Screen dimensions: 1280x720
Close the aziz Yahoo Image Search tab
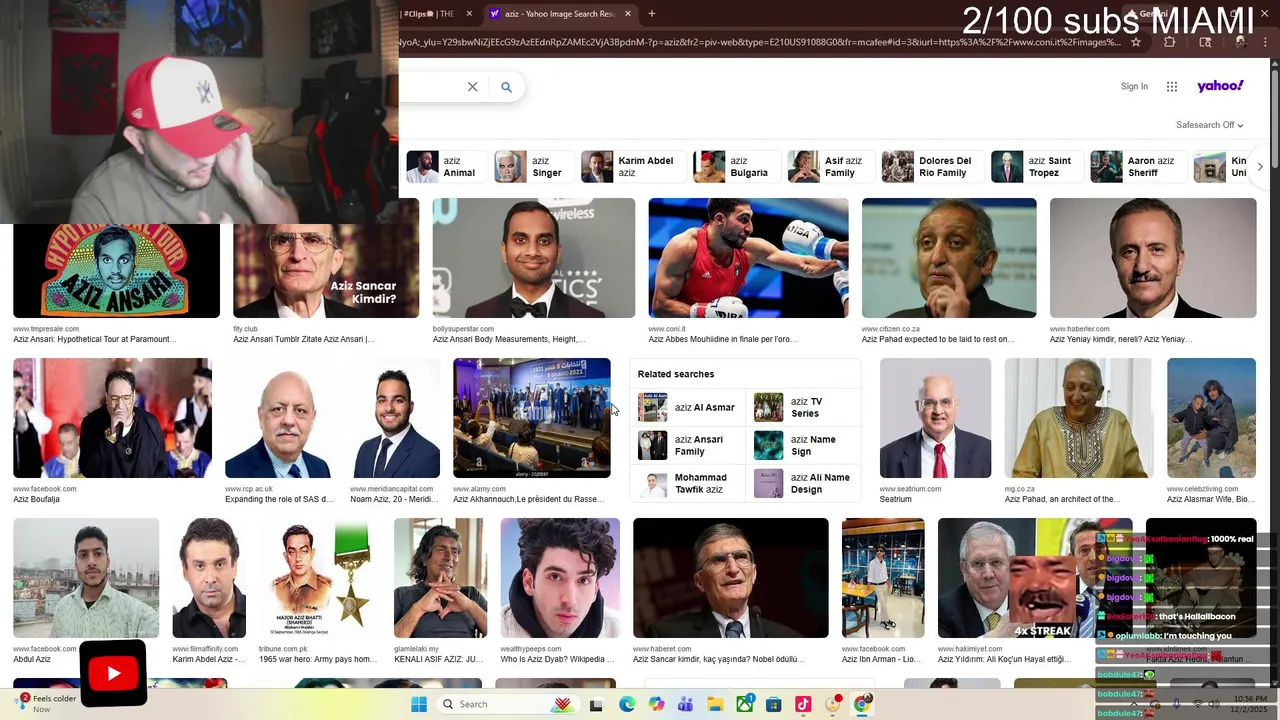628,14
